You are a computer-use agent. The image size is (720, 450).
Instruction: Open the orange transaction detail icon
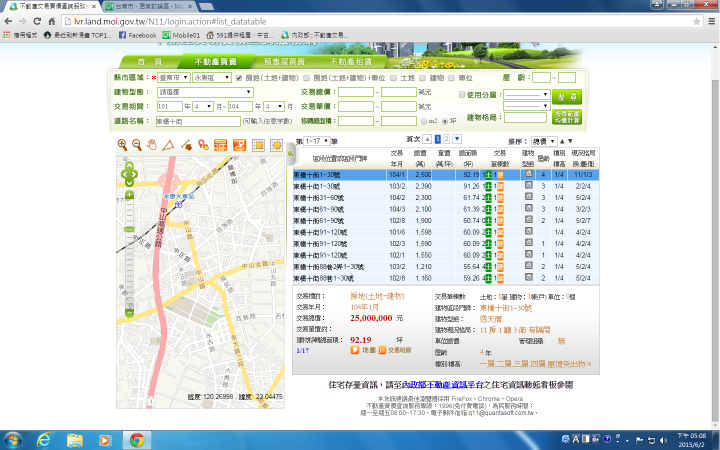pos(382,350)
